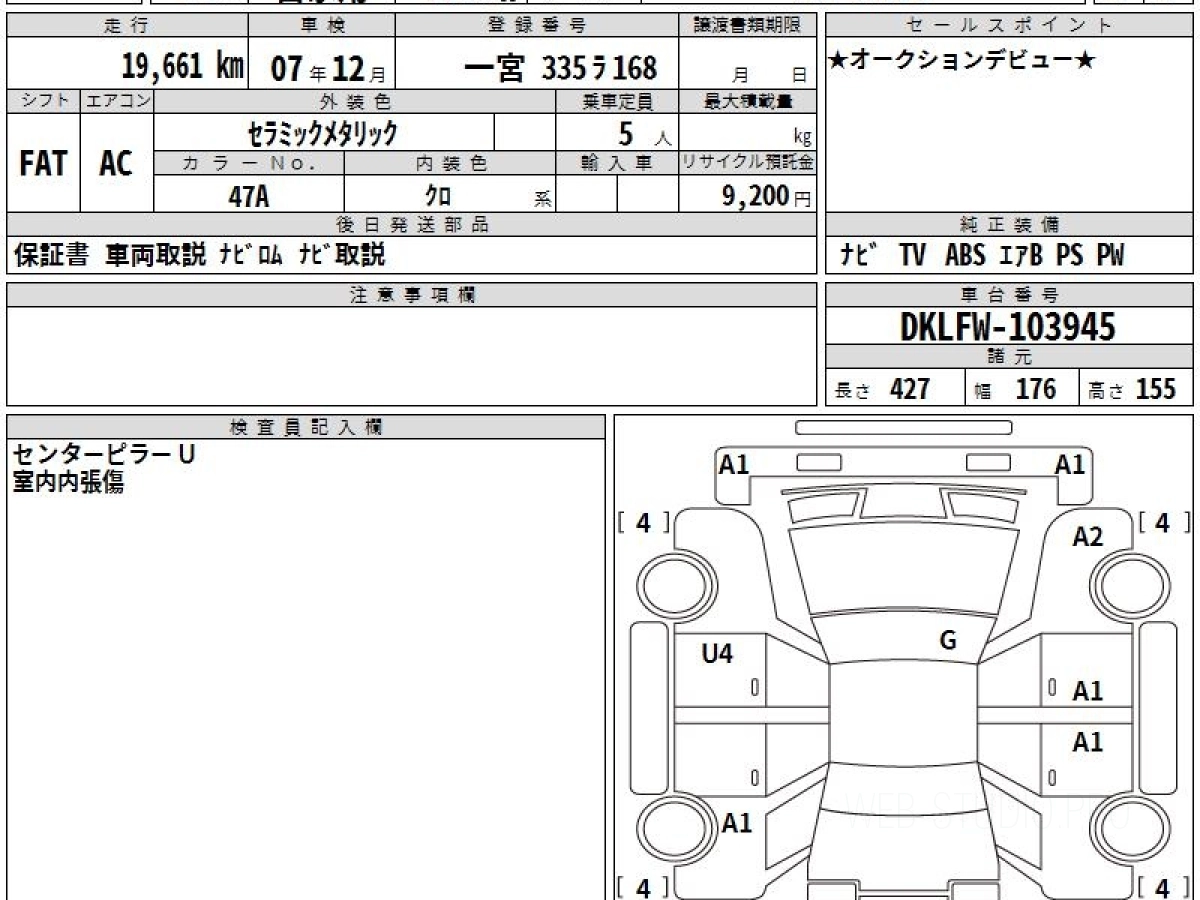Click the 最大積載量 header cell
Image resolution: width=1200 pixels, height=900 pixels.
click(748, 101)
